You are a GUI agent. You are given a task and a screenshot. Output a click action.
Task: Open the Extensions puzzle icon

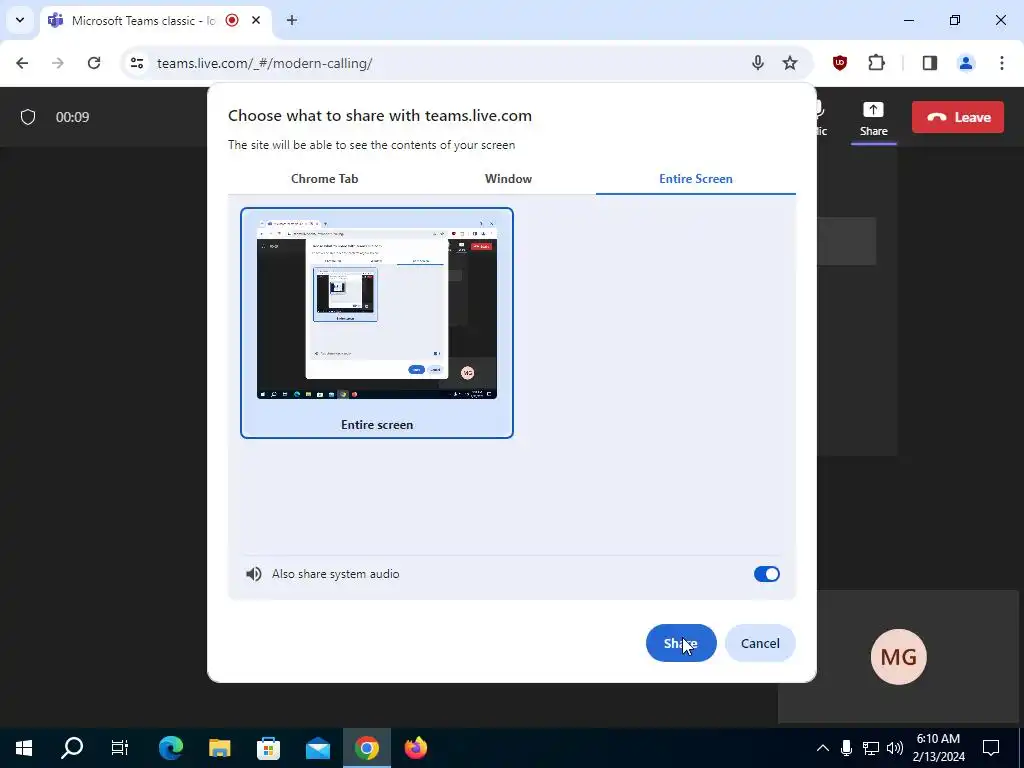(x=876, y=63)
